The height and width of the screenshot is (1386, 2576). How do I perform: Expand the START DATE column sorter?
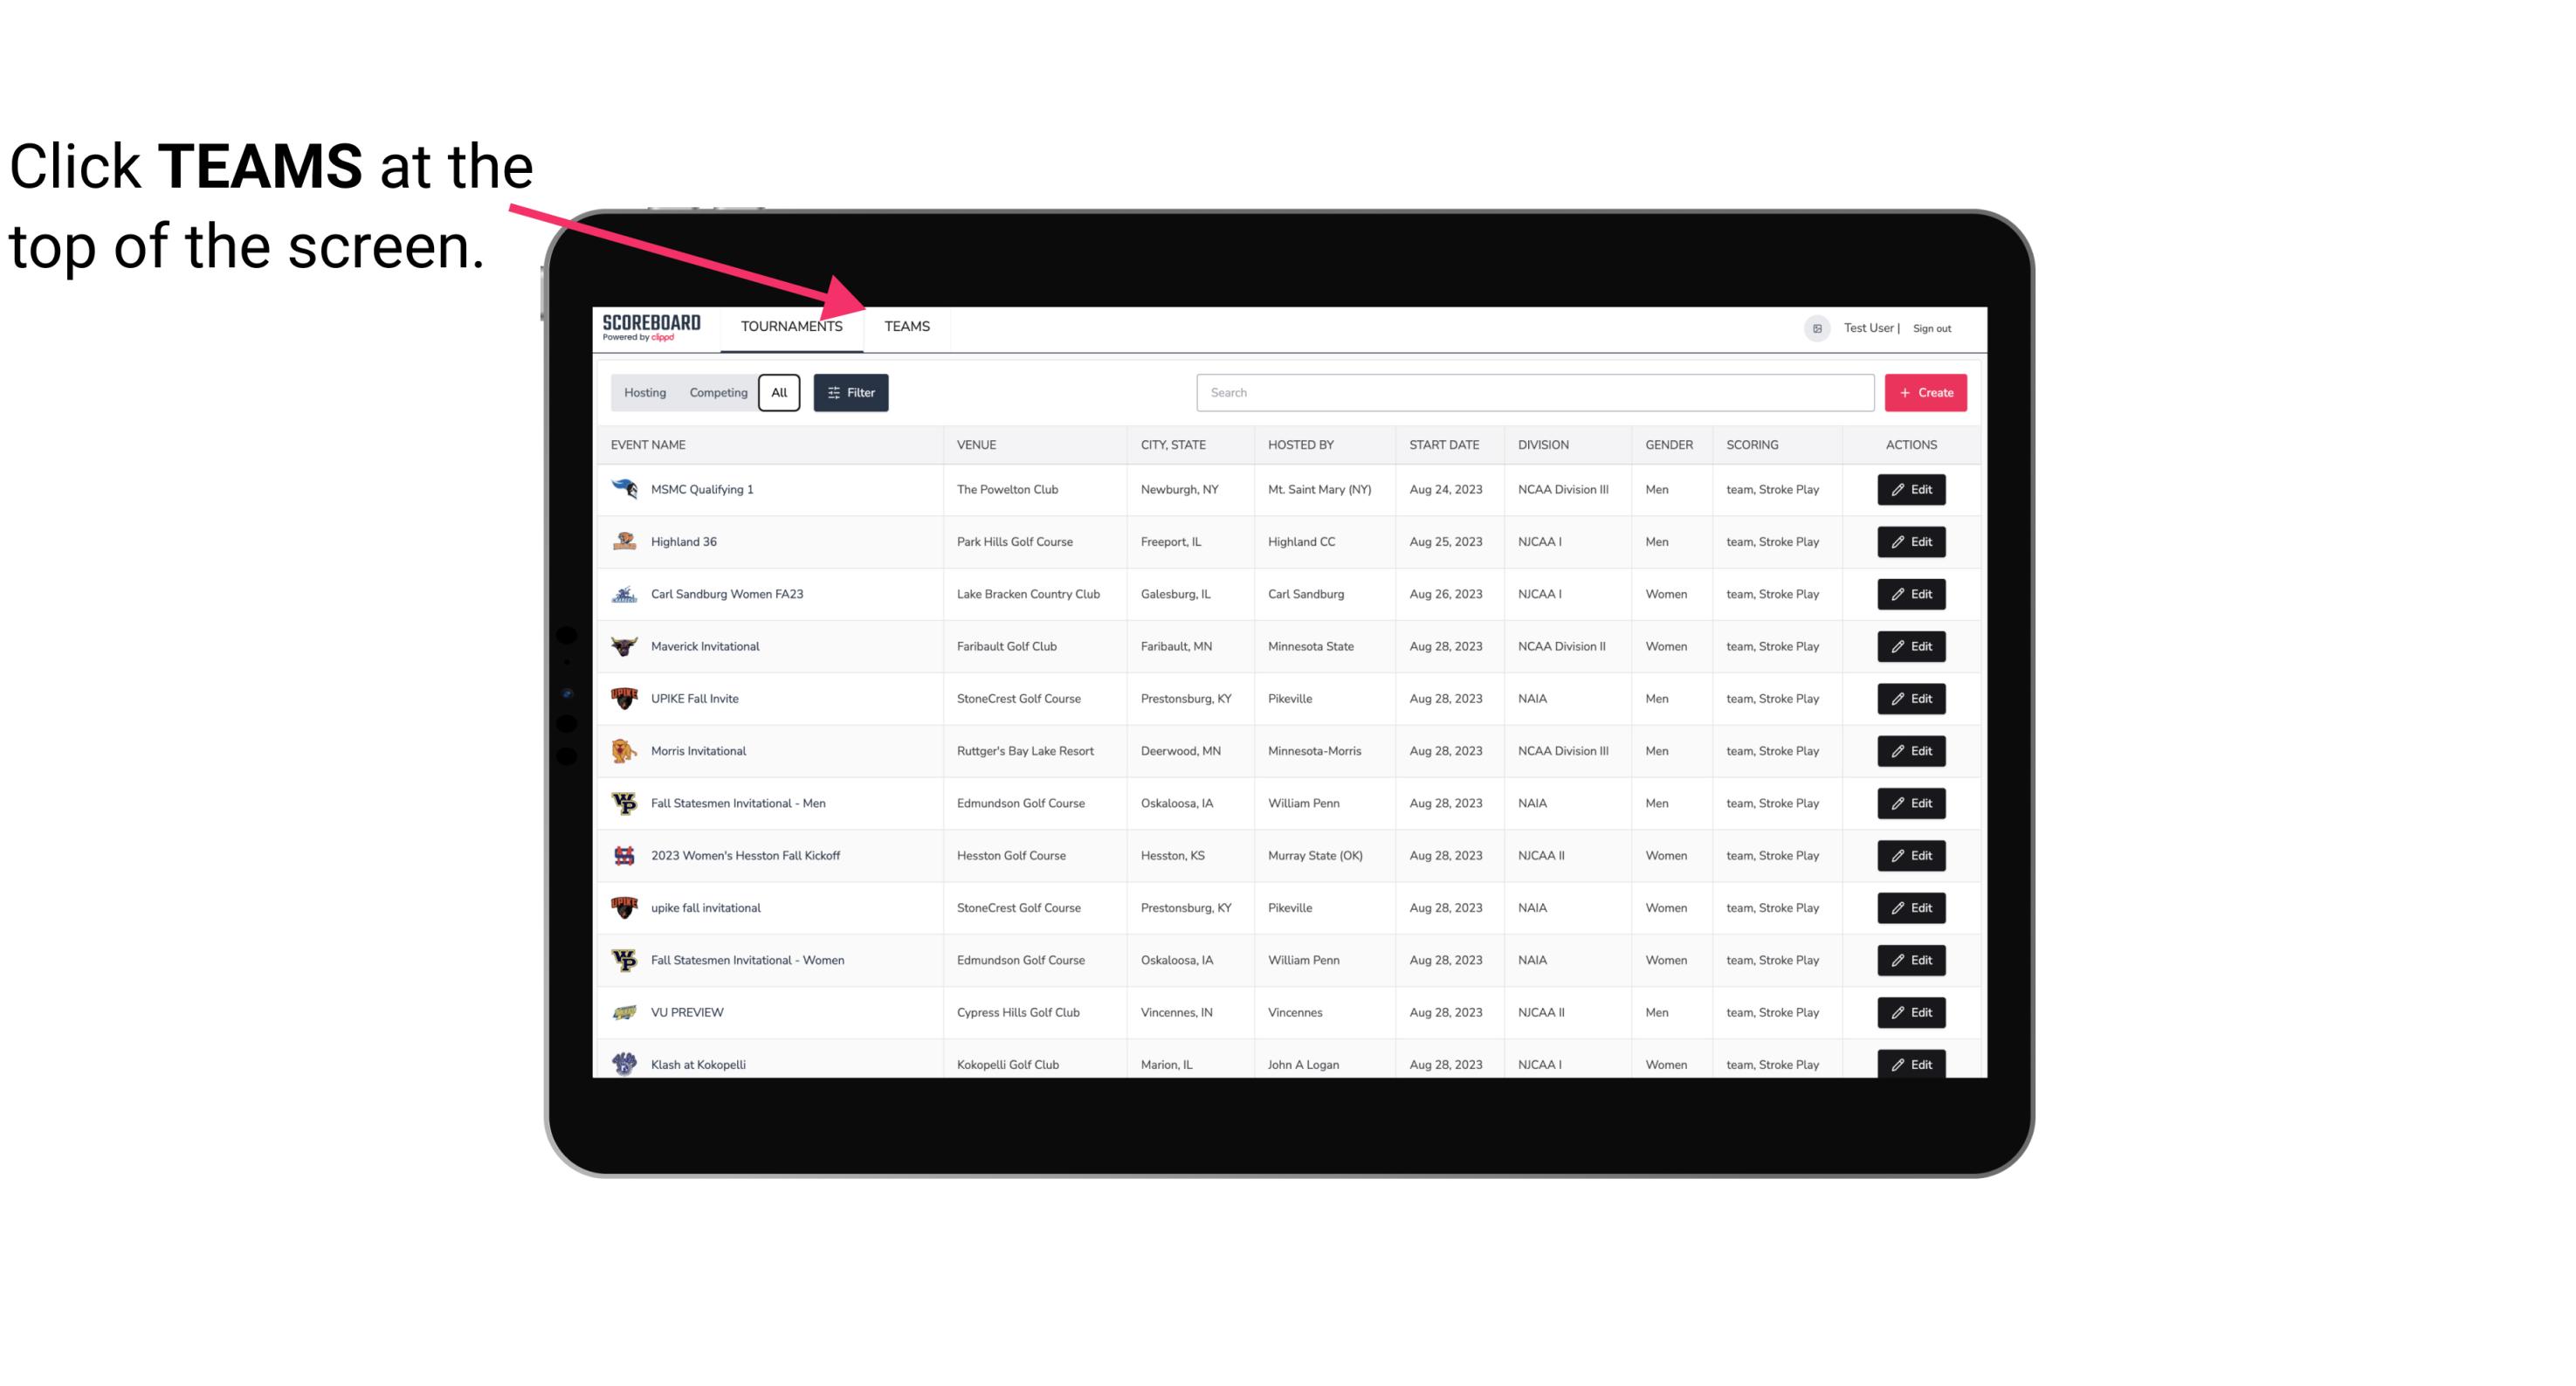[x=1443, y=444]
